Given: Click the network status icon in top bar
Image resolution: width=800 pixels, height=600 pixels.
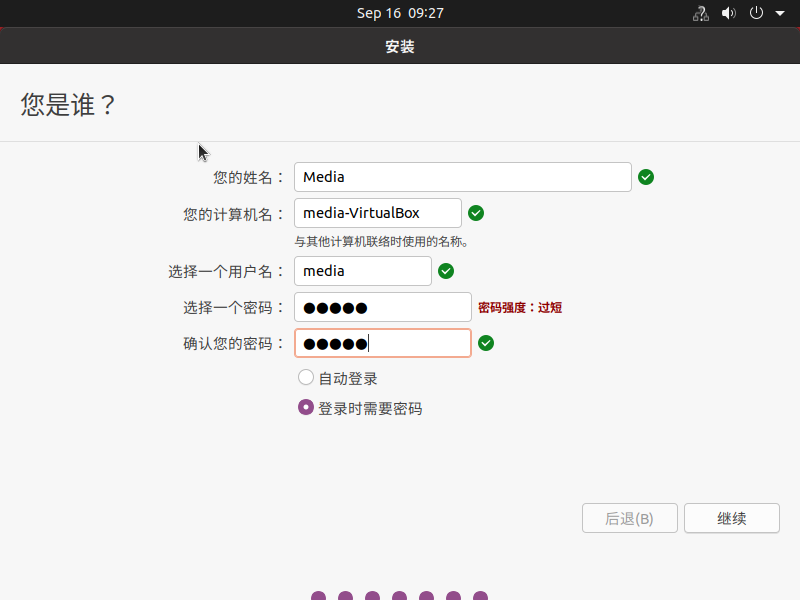Looking at the screenshot, I should 700,13.
